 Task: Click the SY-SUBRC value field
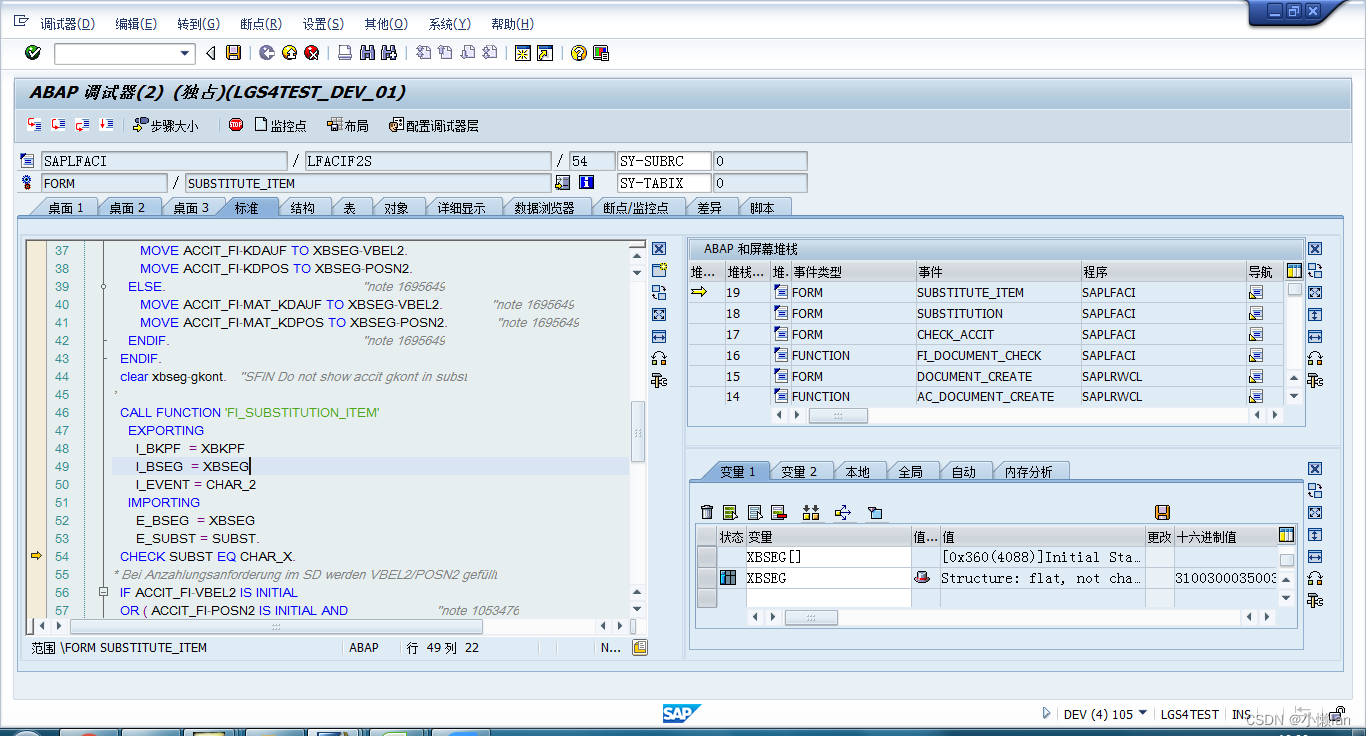pos(759,161)
